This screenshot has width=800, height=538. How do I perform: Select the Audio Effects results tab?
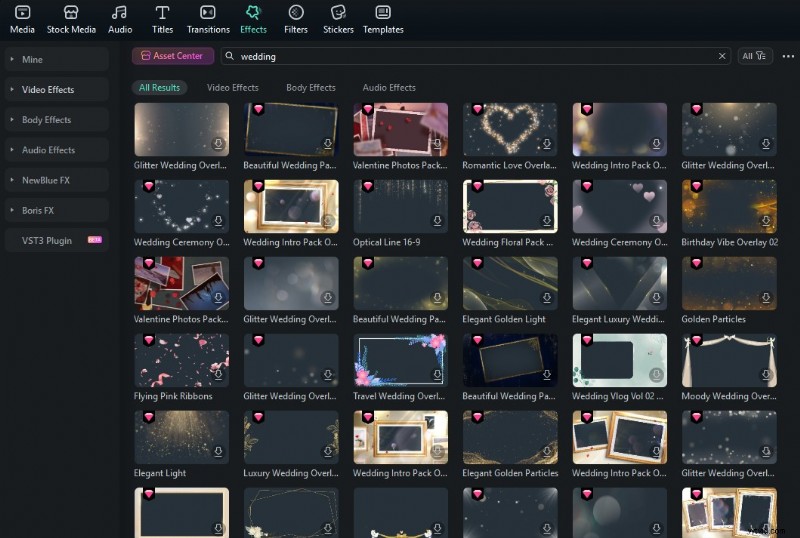tap(389, 88)
